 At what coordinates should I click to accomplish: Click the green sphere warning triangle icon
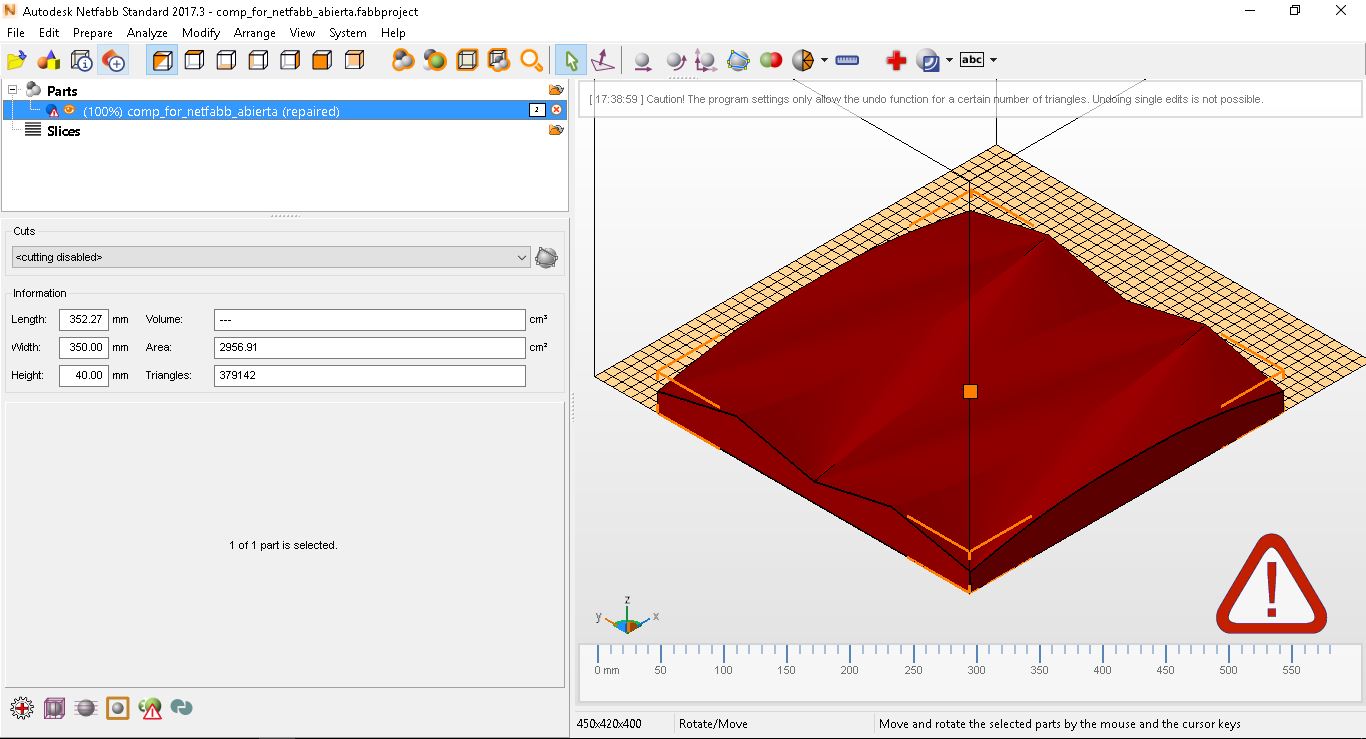click(x=150, y=708)
